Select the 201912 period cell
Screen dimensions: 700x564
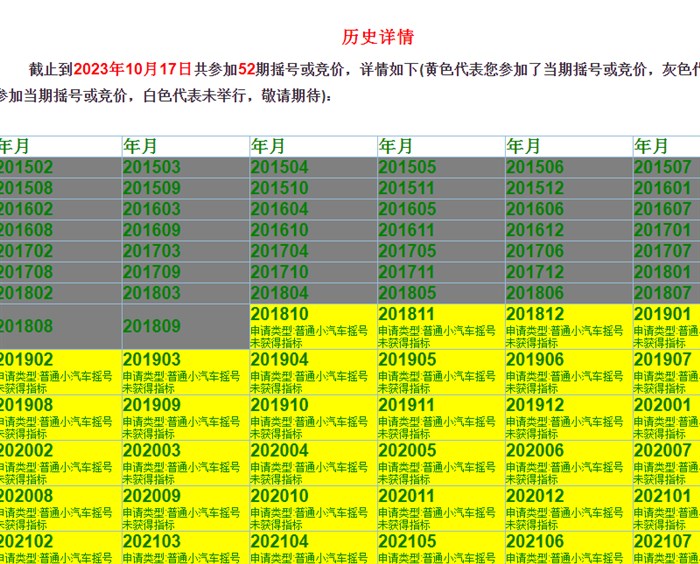click(x=569, y=417)
